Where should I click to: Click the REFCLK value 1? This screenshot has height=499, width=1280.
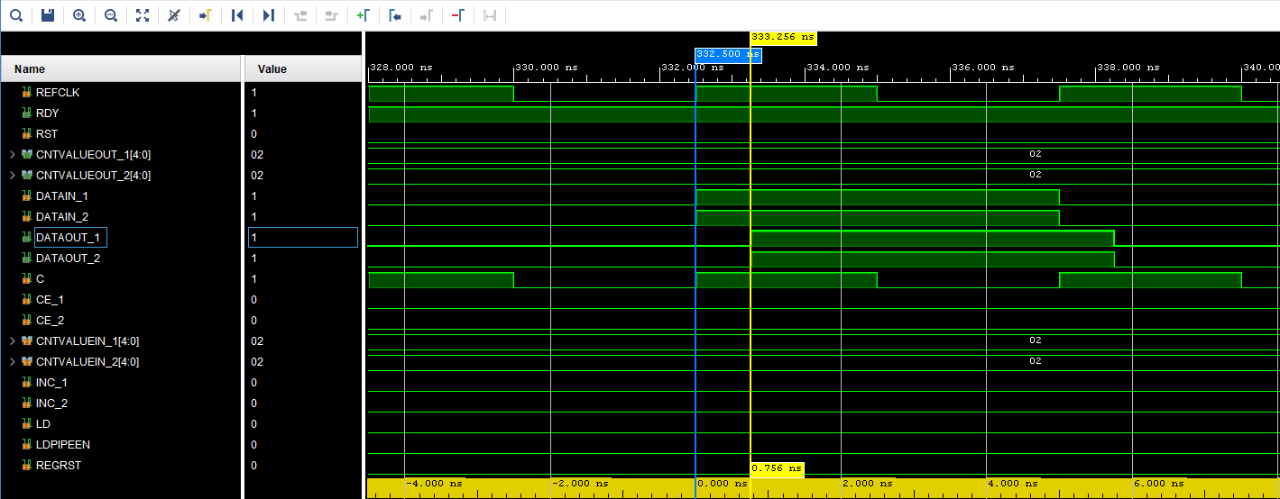click(254, 92)
